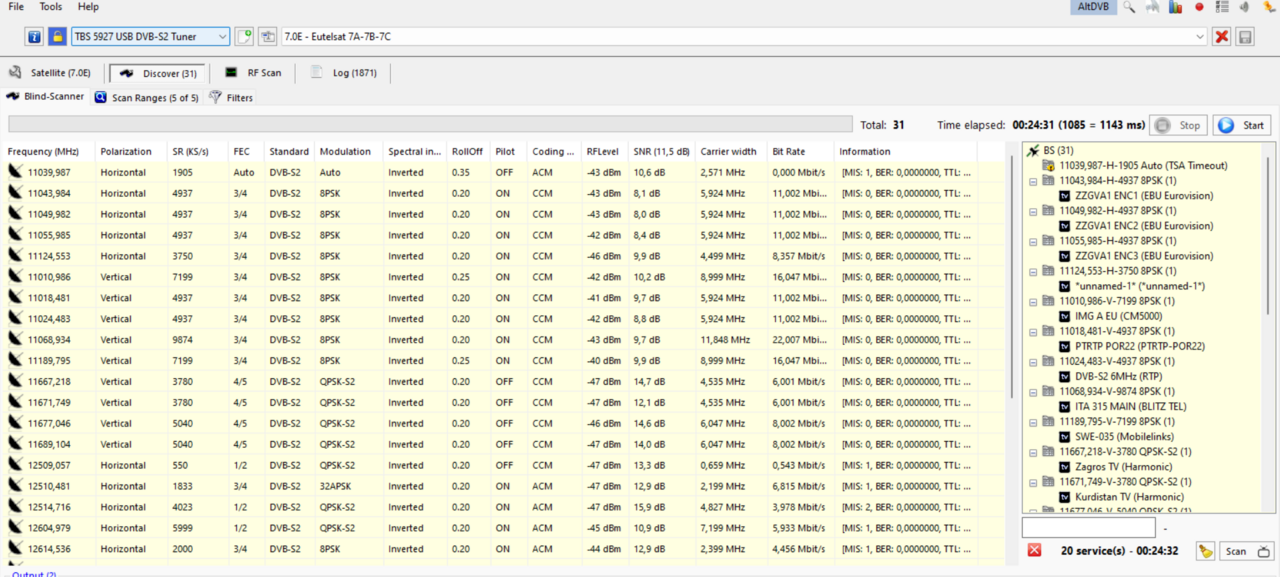Click the blue info icon in toolbar
Viewport: 1280px width, 577px height.
pos(34,37)
